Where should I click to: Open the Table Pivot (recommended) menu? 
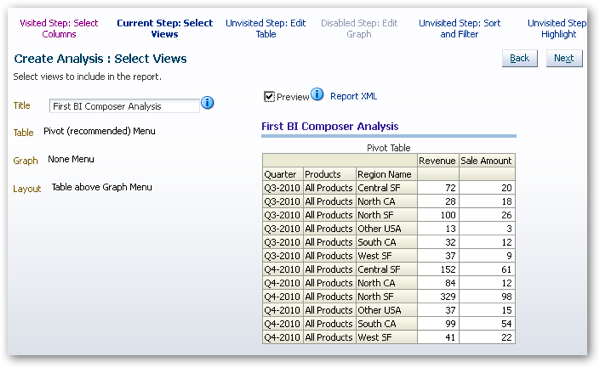click(99, 131)
